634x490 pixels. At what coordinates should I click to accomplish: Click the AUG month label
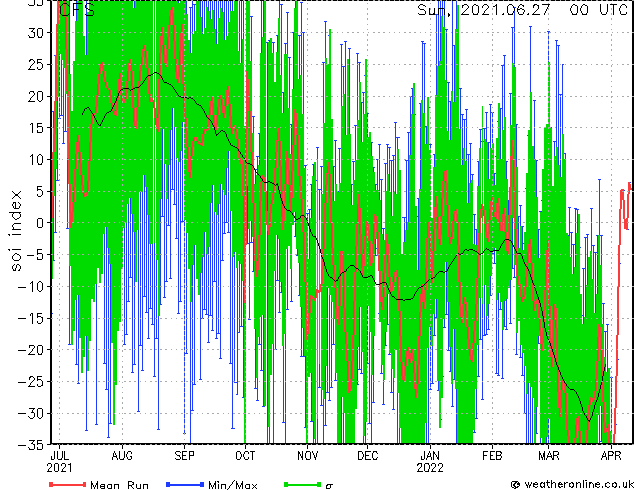point(122,456)
